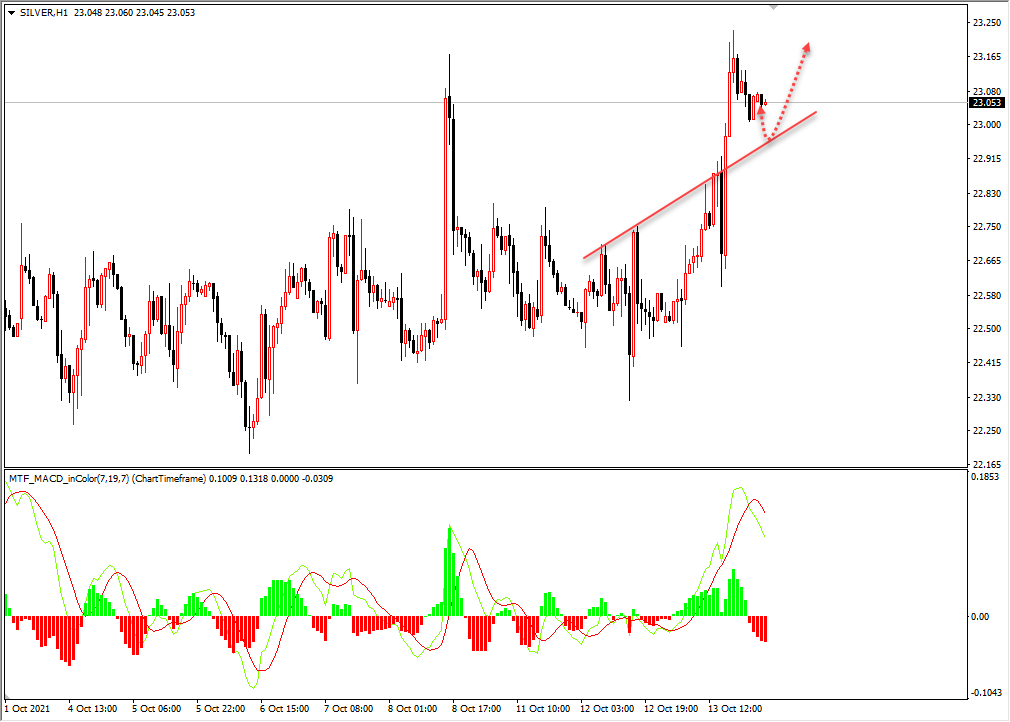Click the 1 Oct 2021 time label
The height and width of the screenshot is (722, 1010).
coord(27,708)
